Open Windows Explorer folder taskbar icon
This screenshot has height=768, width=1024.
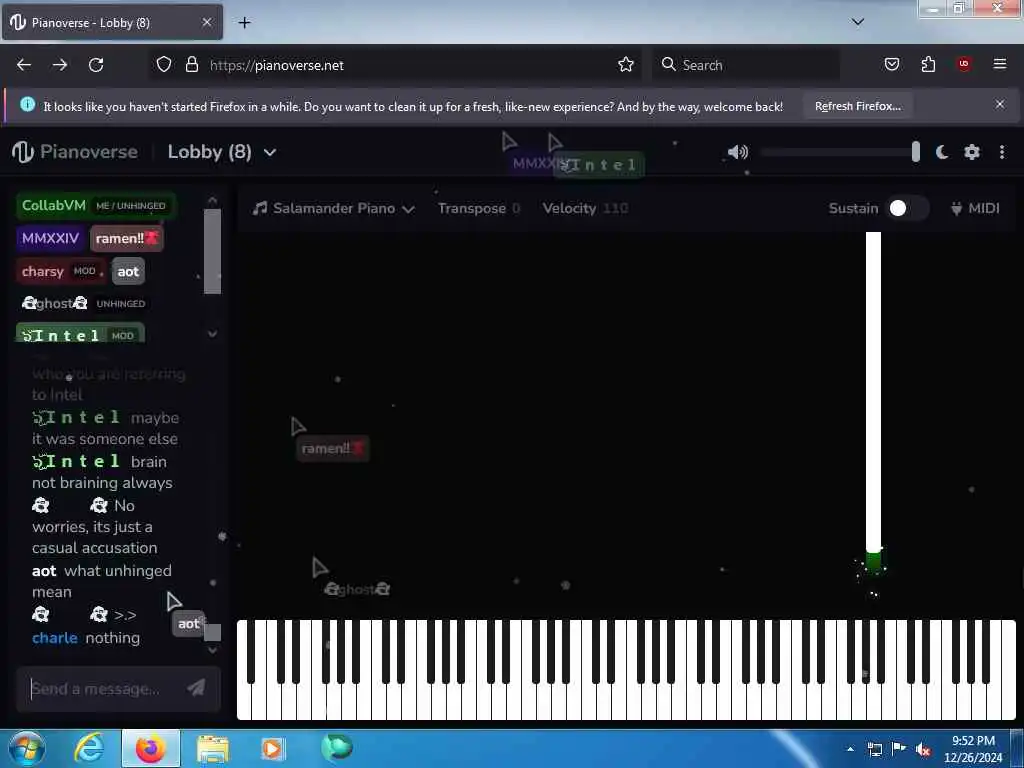pos(212,749)
